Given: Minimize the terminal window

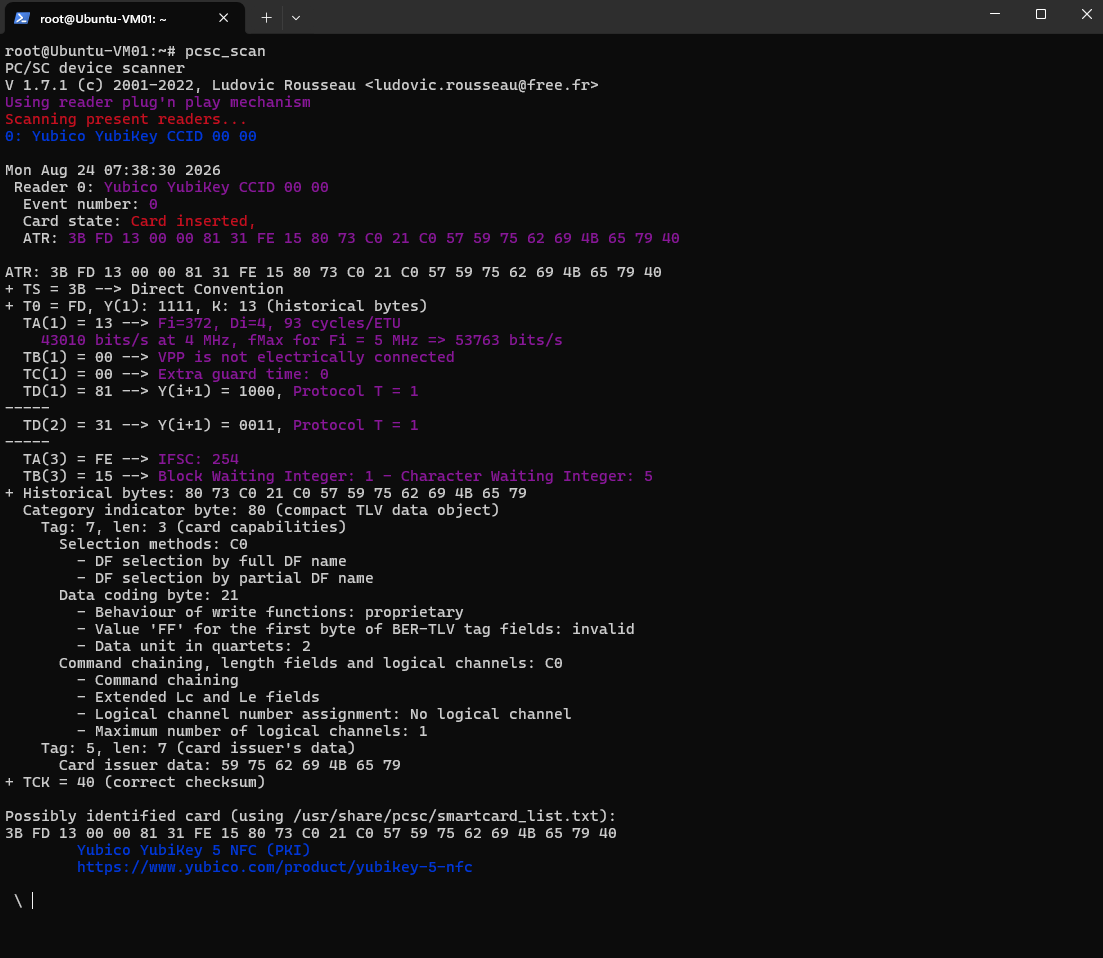Looking at the screenshot, I should click(x=995, y=14).
